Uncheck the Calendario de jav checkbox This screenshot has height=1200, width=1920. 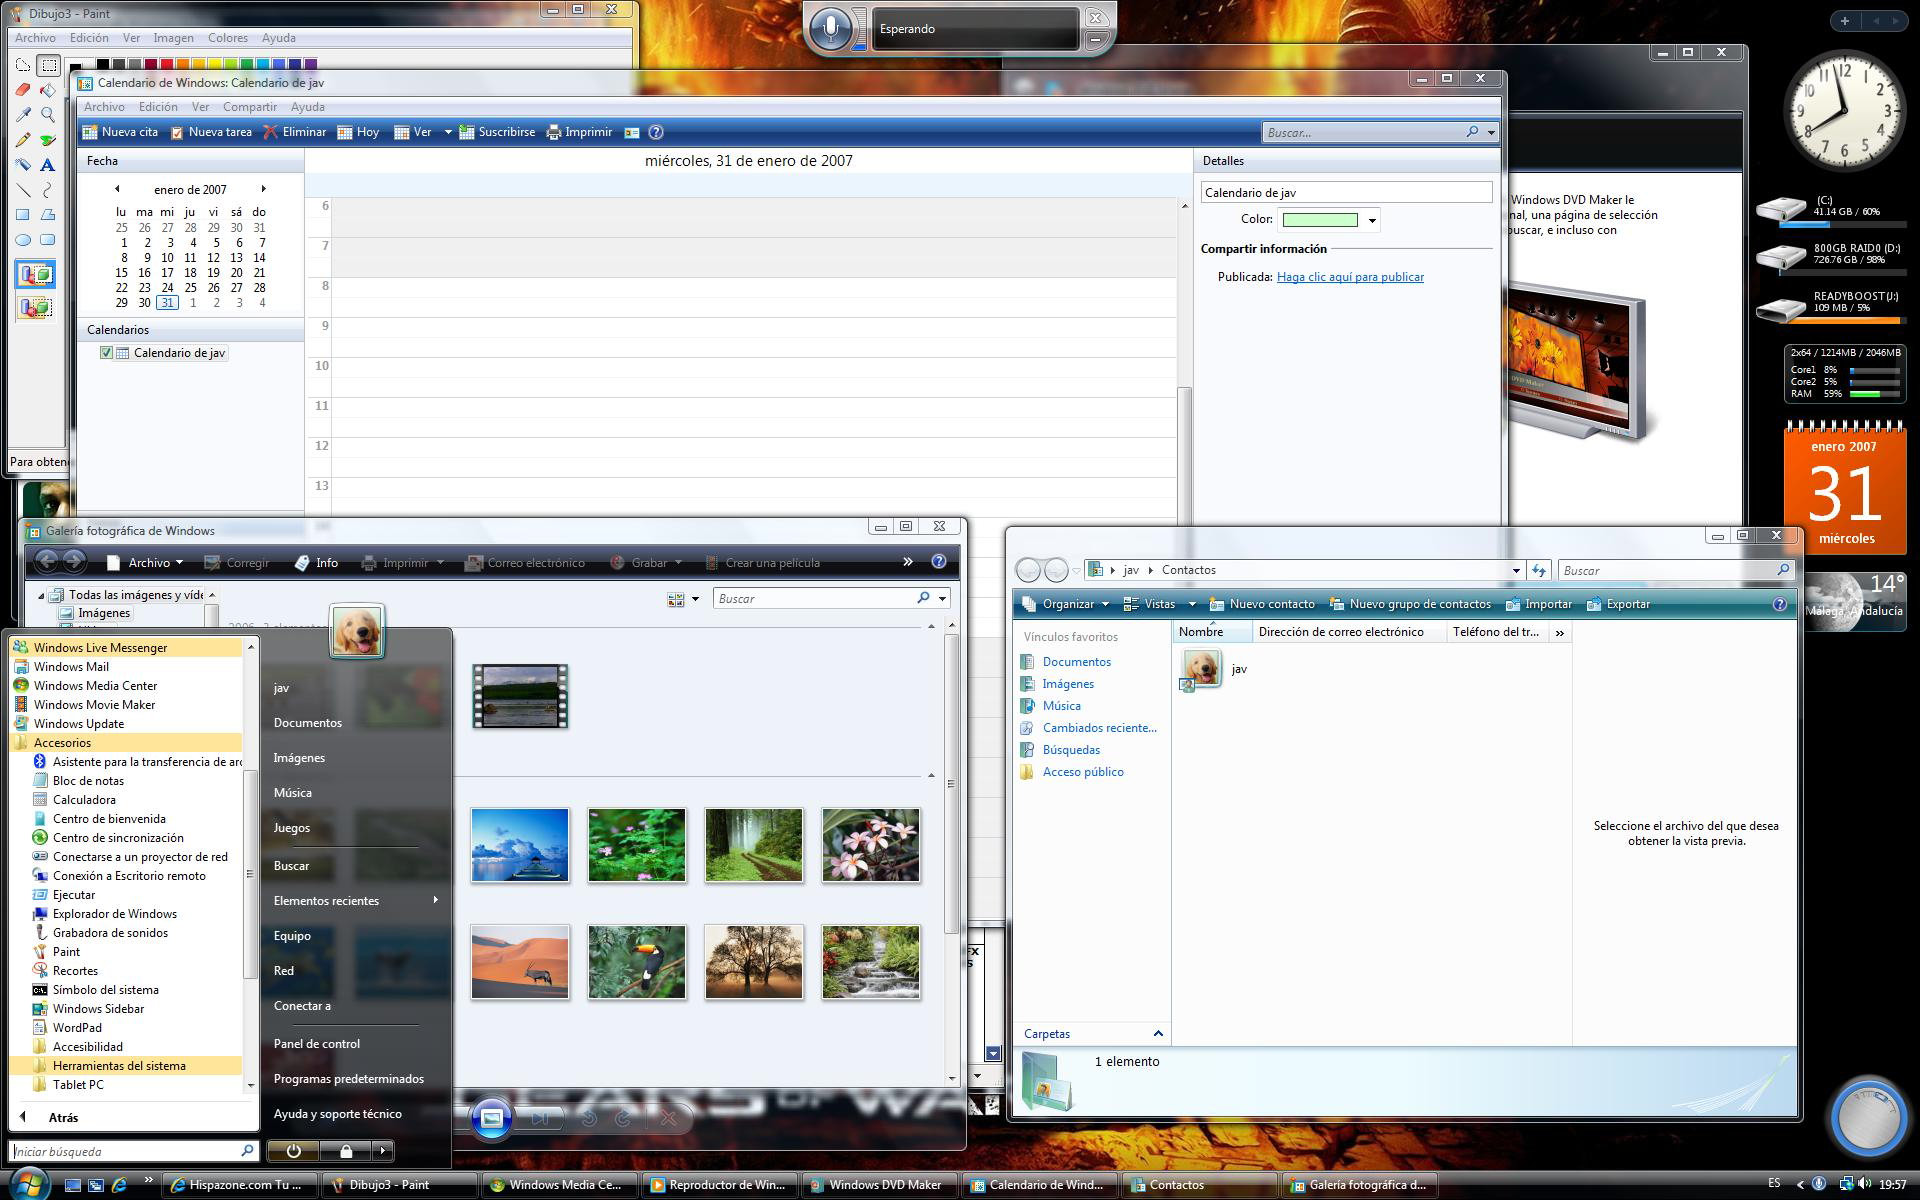click(106, 353)
